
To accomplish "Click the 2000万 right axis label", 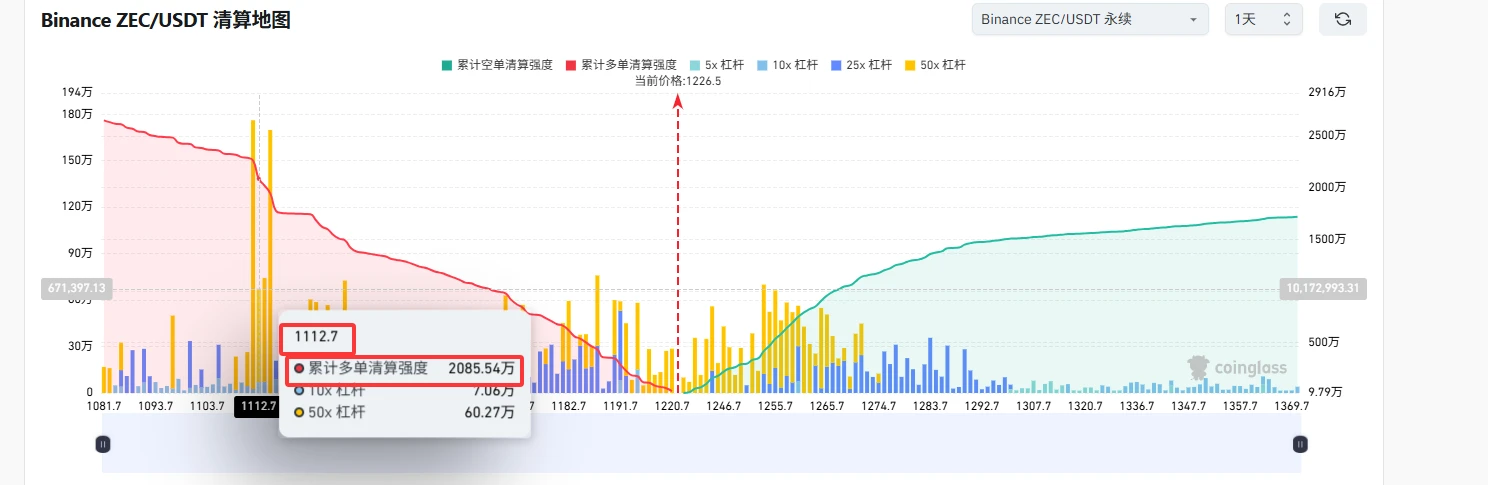I will (1327, 187).
